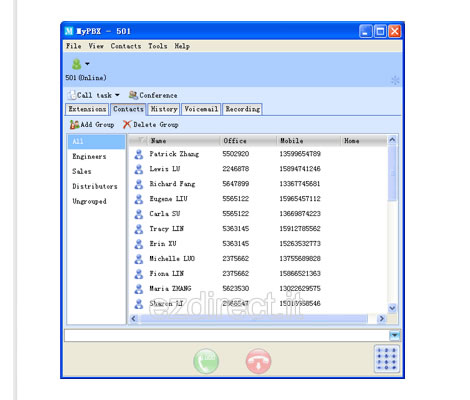Viewport: 470px width, 400px height.
Task: Click mobile number 15894741246
Action: (x=300, y=169)
